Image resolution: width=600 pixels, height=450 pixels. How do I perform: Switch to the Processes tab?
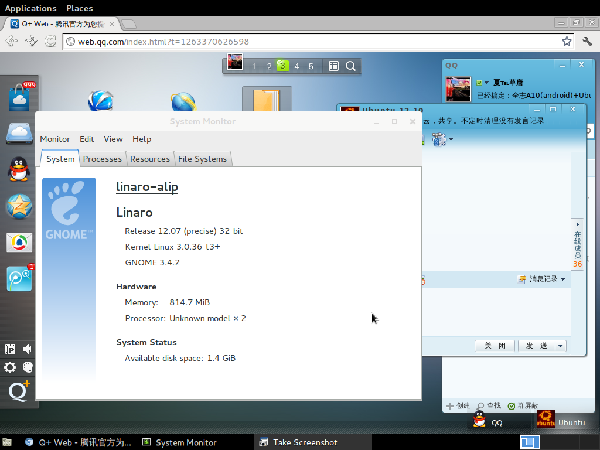click(x=102, y=159)
